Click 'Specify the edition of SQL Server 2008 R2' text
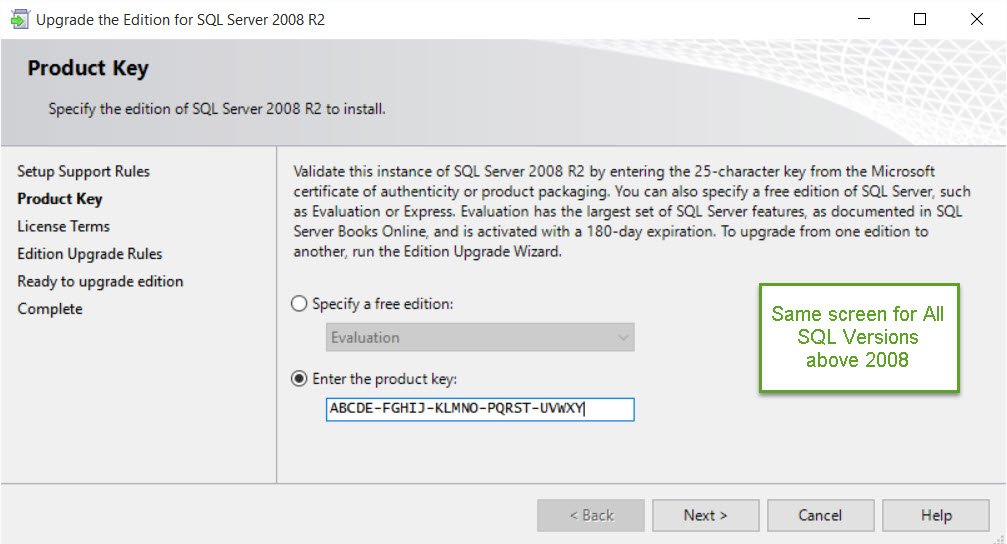Screen dimensions: 1007x544 pyautogui.click(x=217, y=109)
